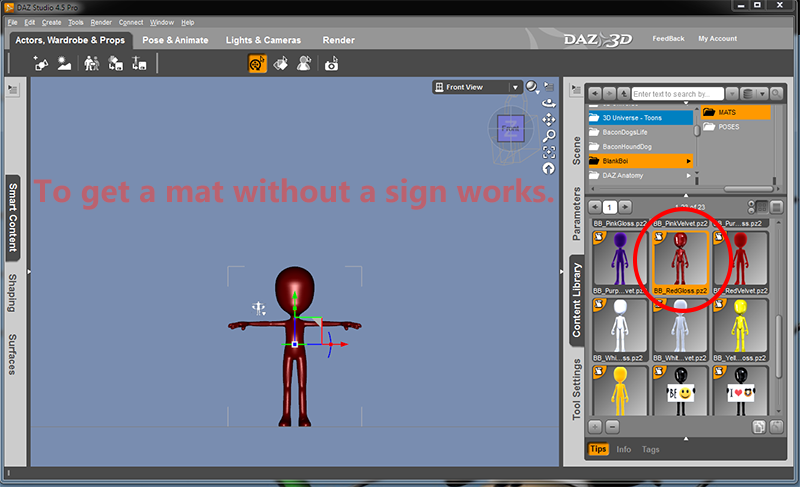Select the Region Navigator tool

click(304, 64)
